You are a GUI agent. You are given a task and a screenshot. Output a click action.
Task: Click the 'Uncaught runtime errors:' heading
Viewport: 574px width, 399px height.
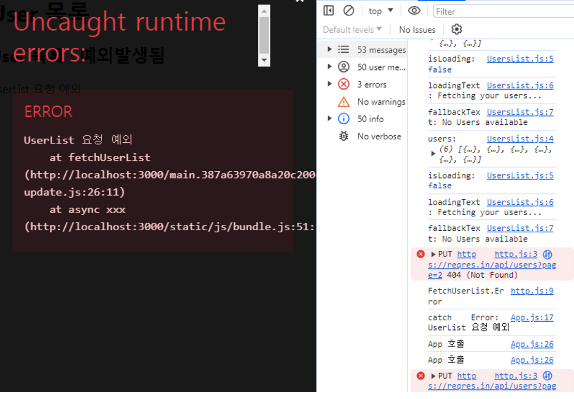[x=119, y=37]
